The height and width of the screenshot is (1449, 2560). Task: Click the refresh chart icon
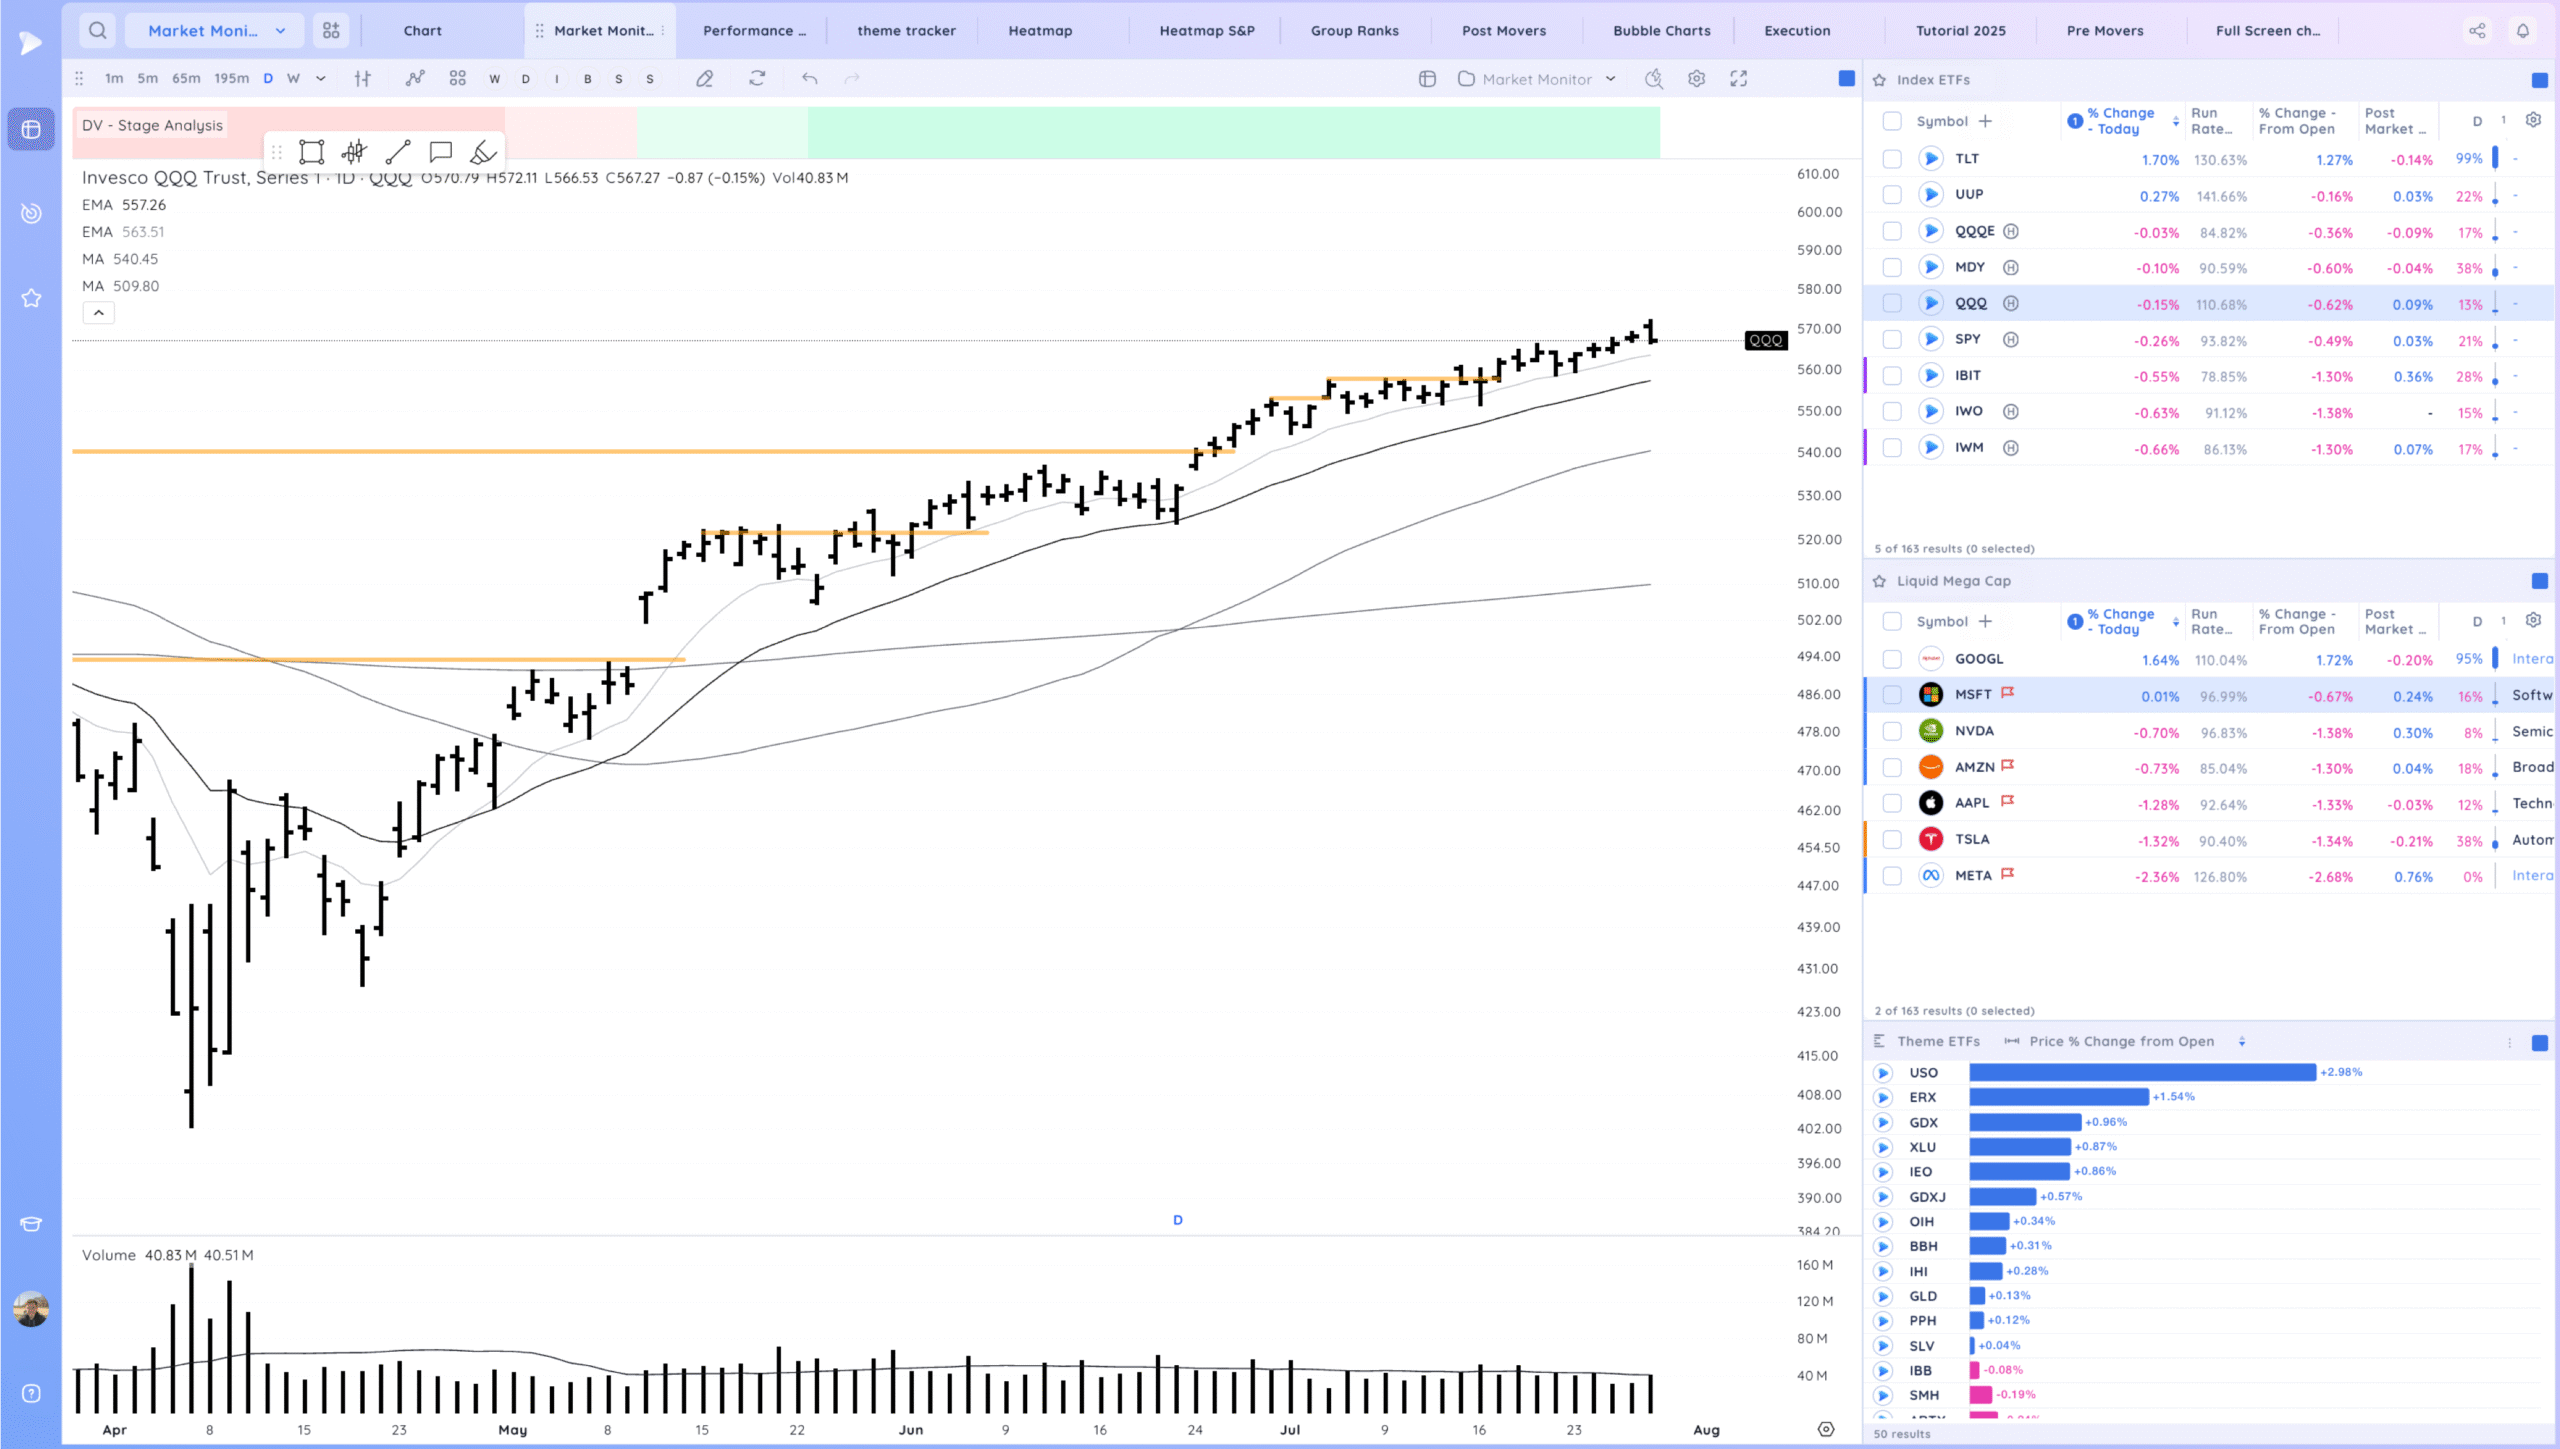pyautogui.click(x=757, y=79)
